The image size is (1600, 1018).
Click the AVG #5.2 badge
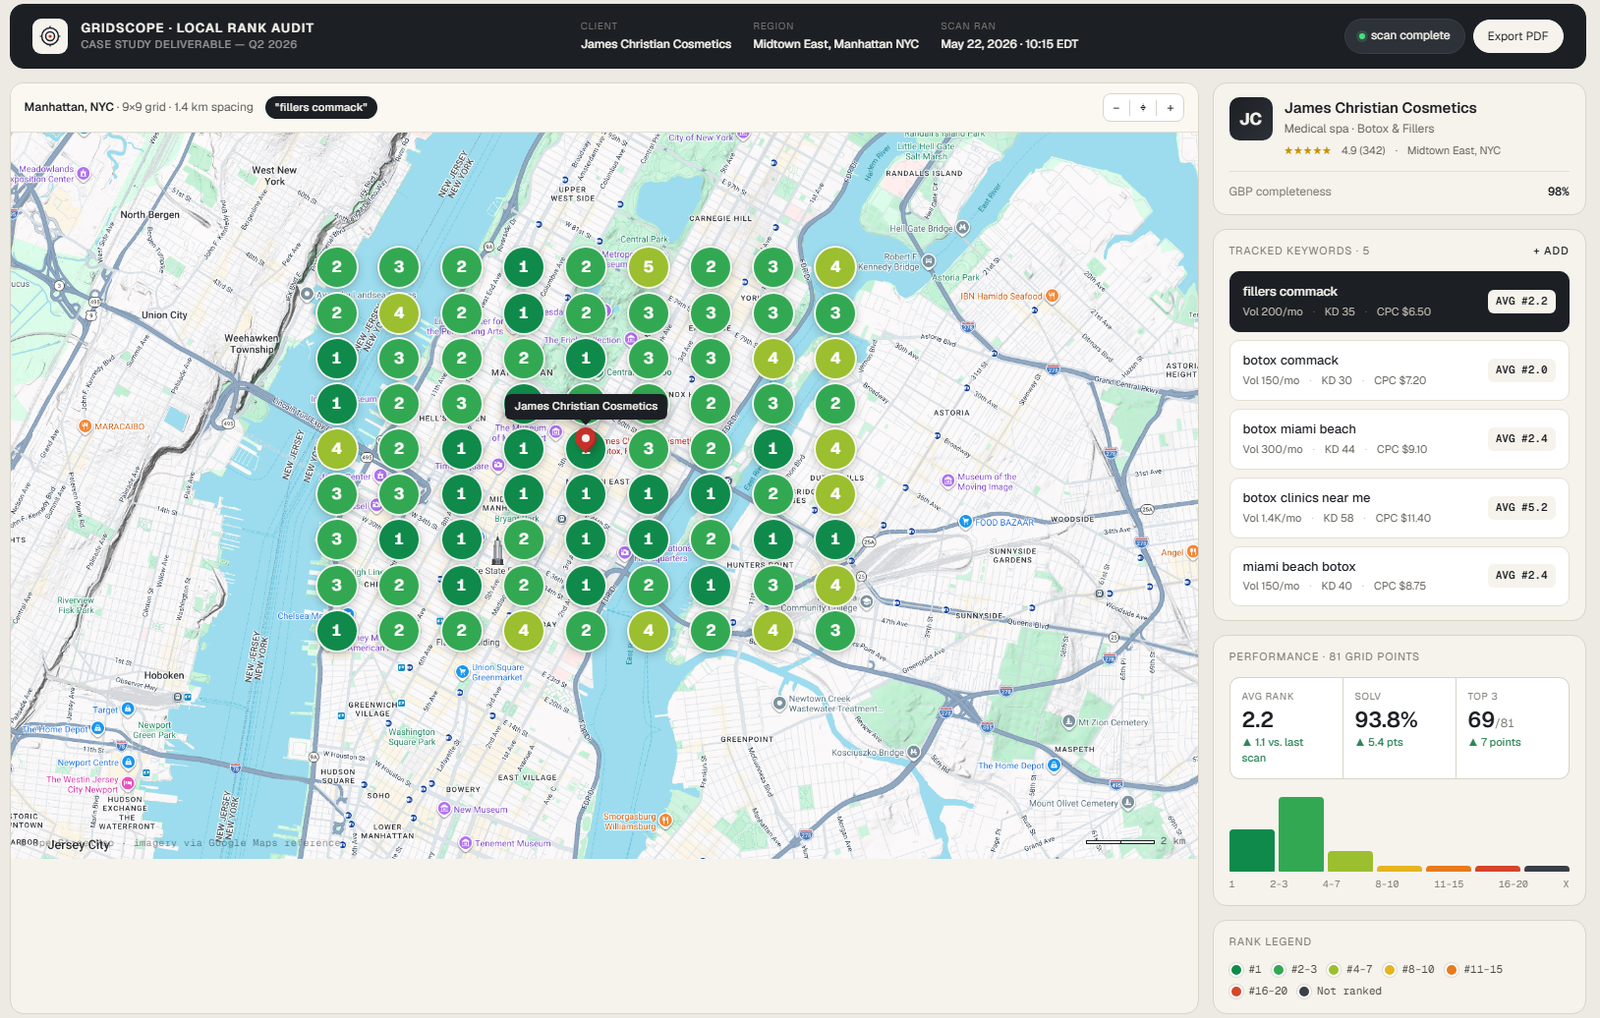coord(1521,508)
